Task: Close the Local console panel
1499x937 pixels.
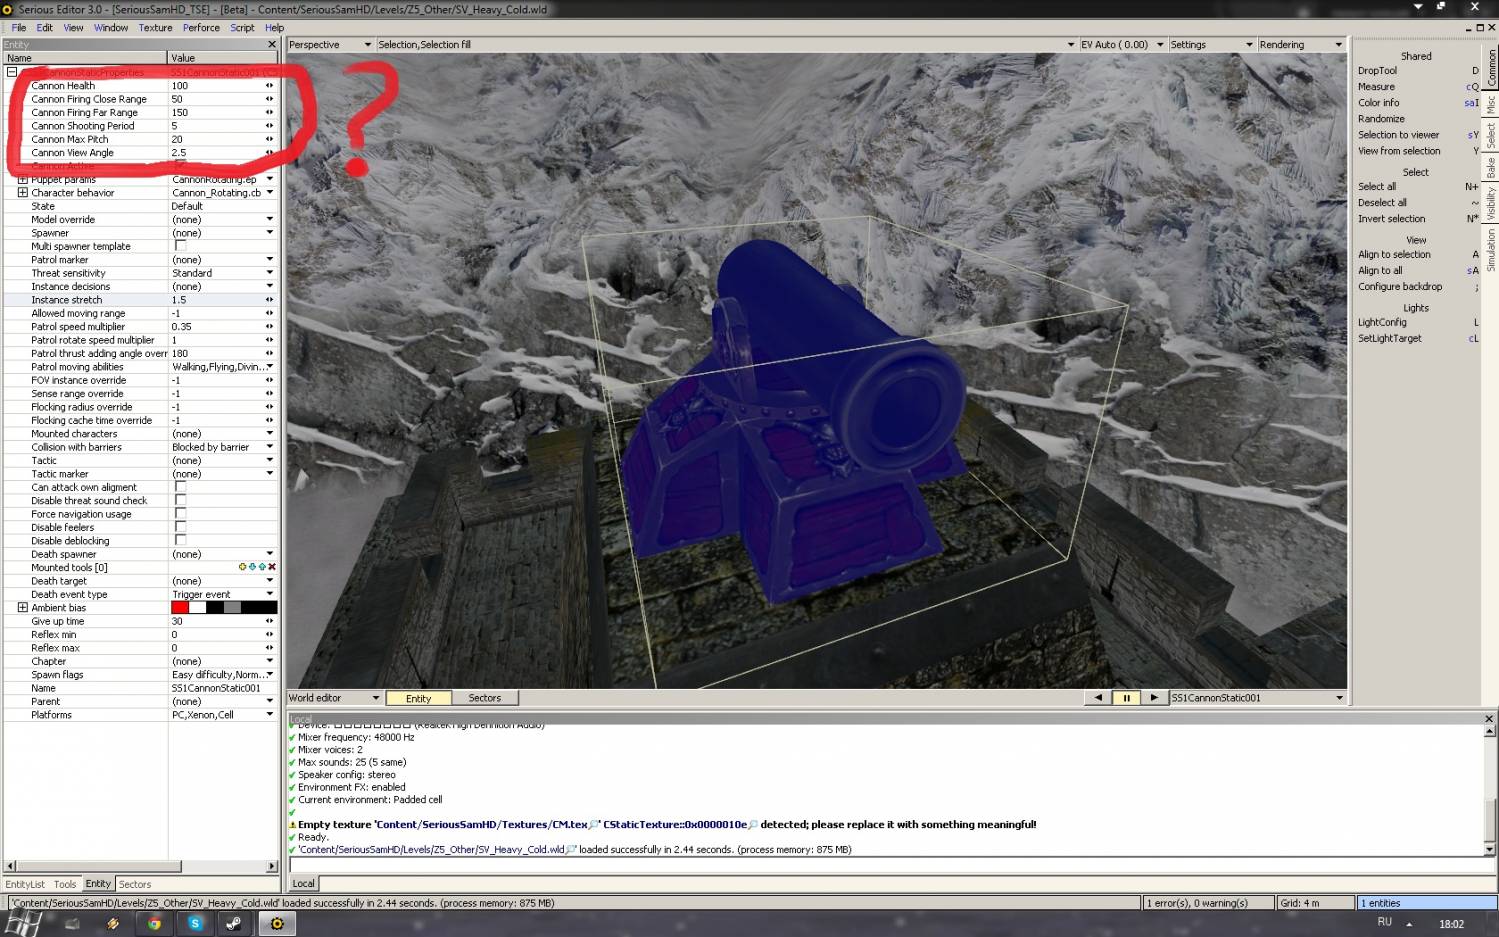Action: [1488, 718]
